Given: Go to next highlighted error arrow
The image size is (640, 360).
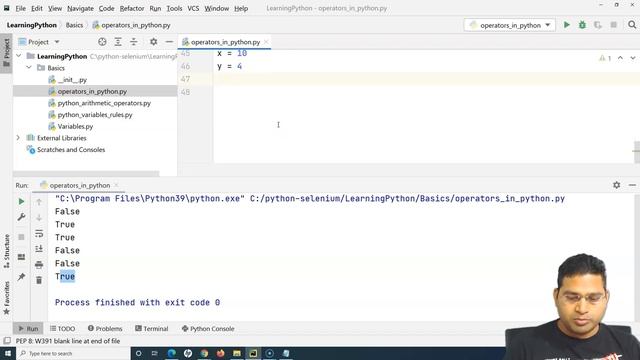Looking at the screenshot, I should coord(633,58).
